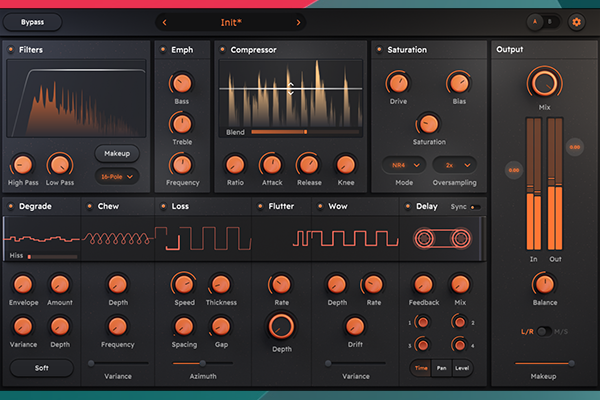Select the Level tab in Delay
This screenshot has height=400, width=600.
[461, 369]
